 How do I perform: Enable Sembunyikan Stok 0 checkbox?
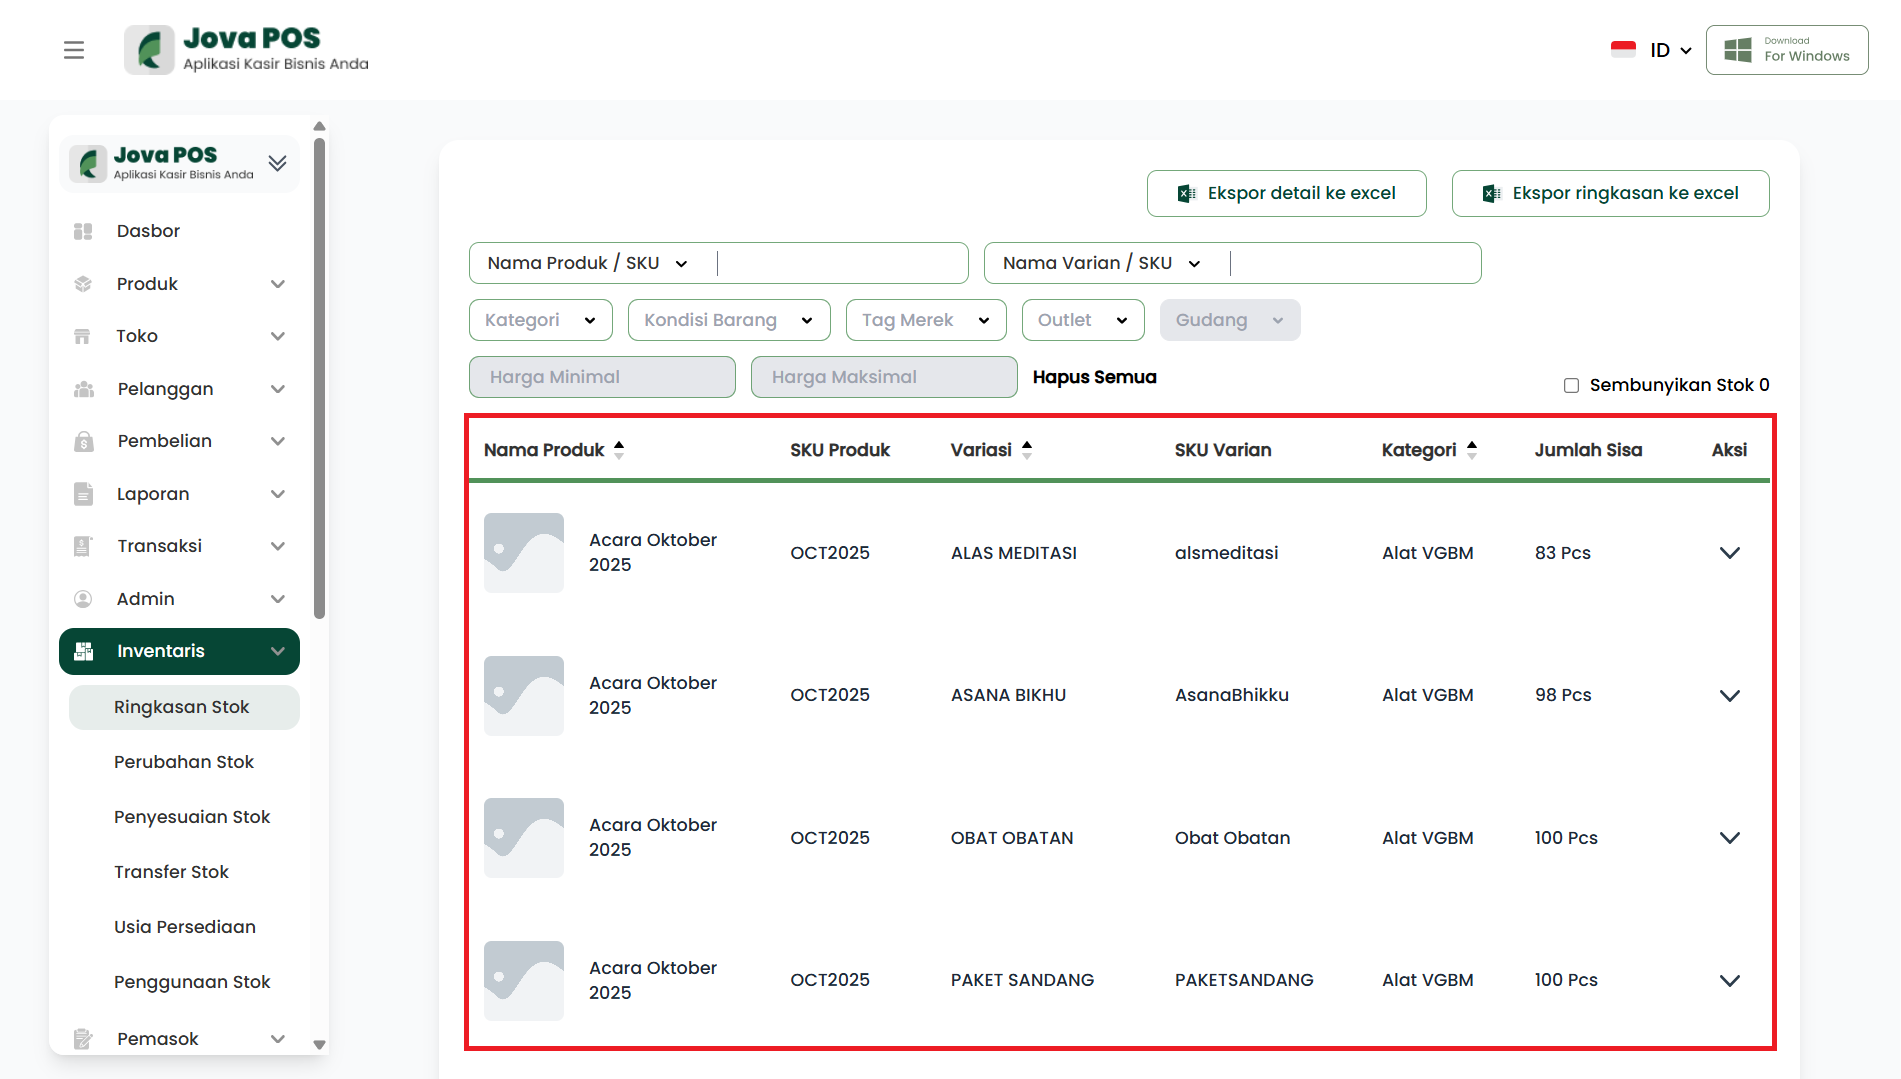tap(1571, 385)
